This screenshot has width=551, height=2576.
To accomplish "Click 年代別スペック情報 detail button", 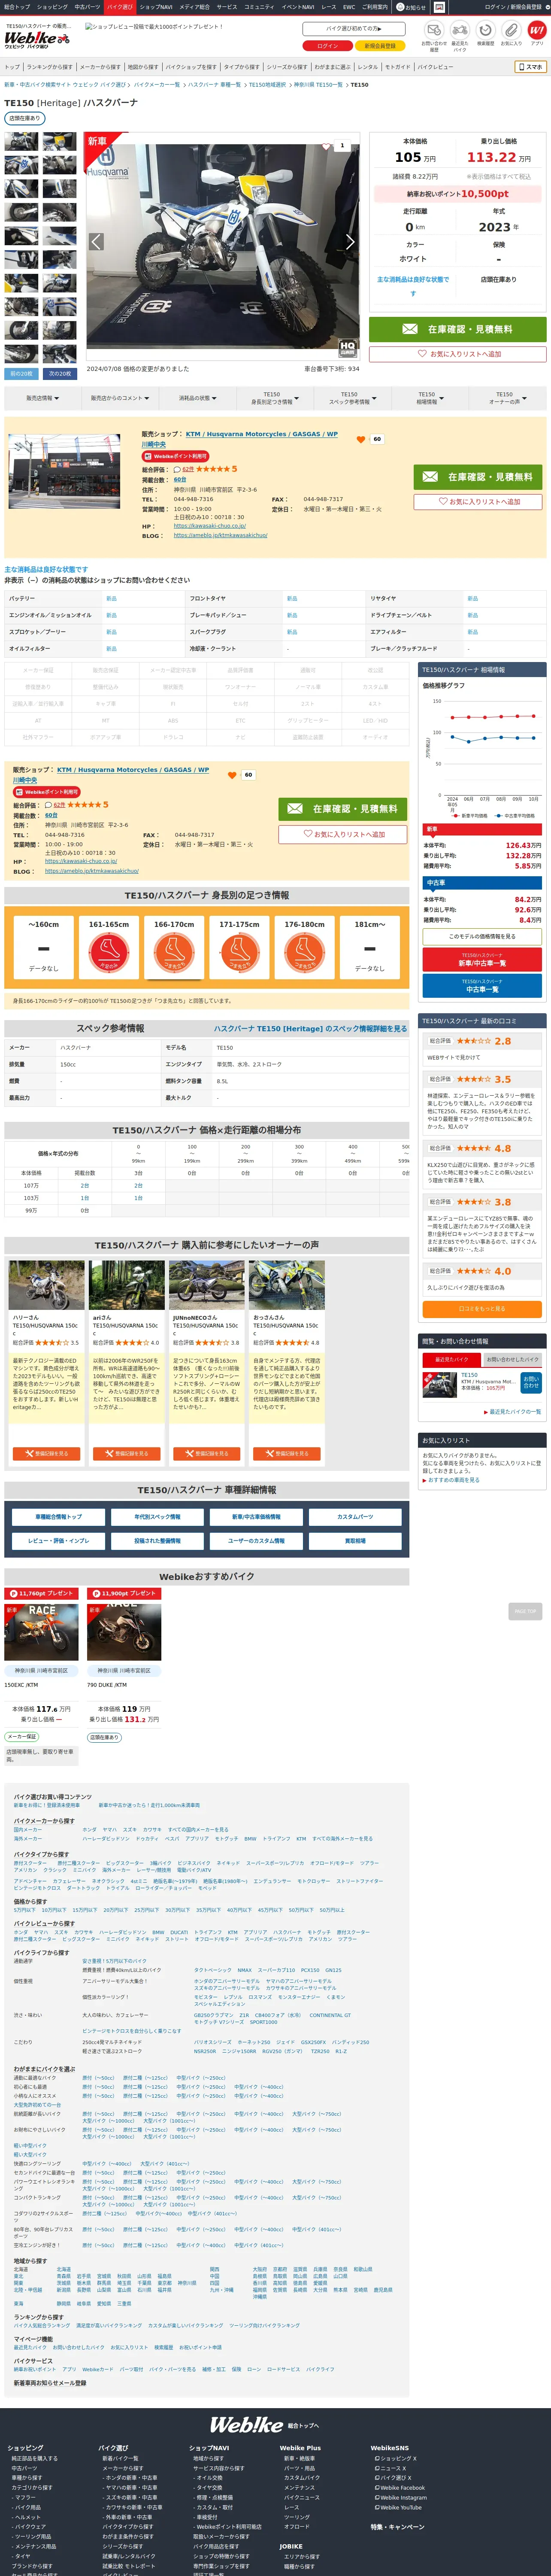I will click(x=158, y=1517).
